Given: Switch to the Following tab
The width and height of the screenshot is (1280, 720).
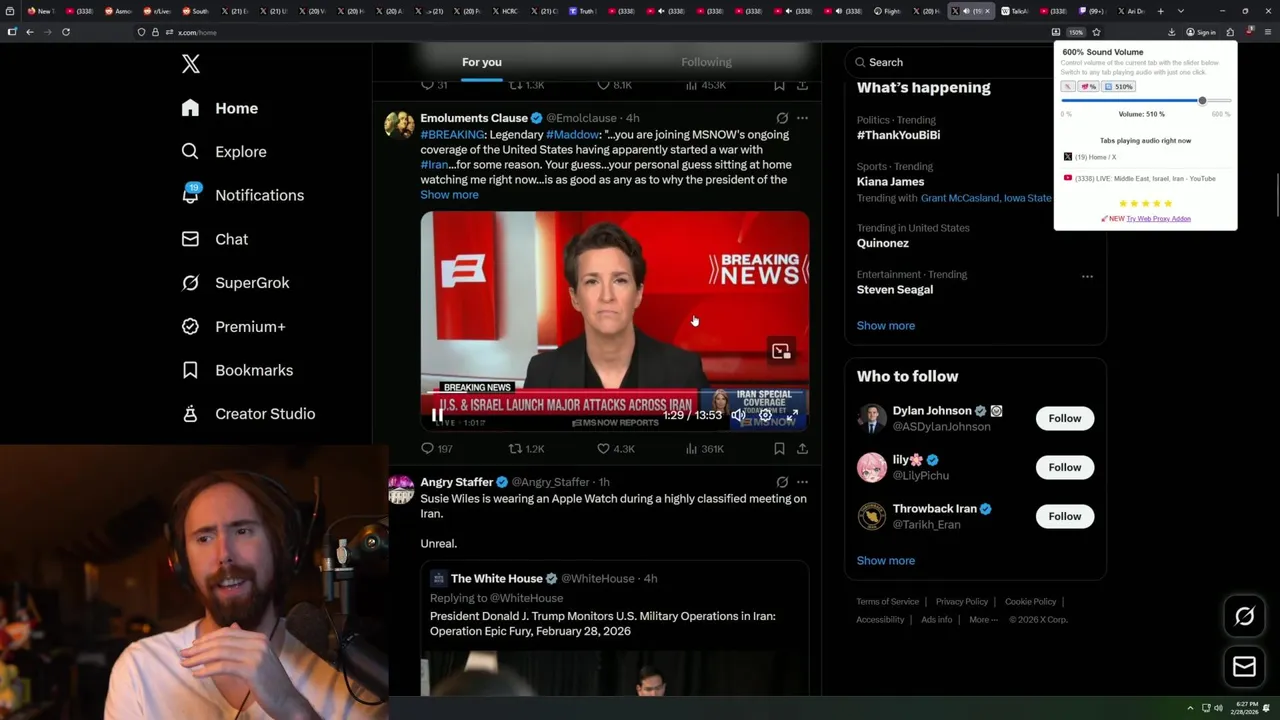Looking at the screenshot, I should tap(706, 62).
